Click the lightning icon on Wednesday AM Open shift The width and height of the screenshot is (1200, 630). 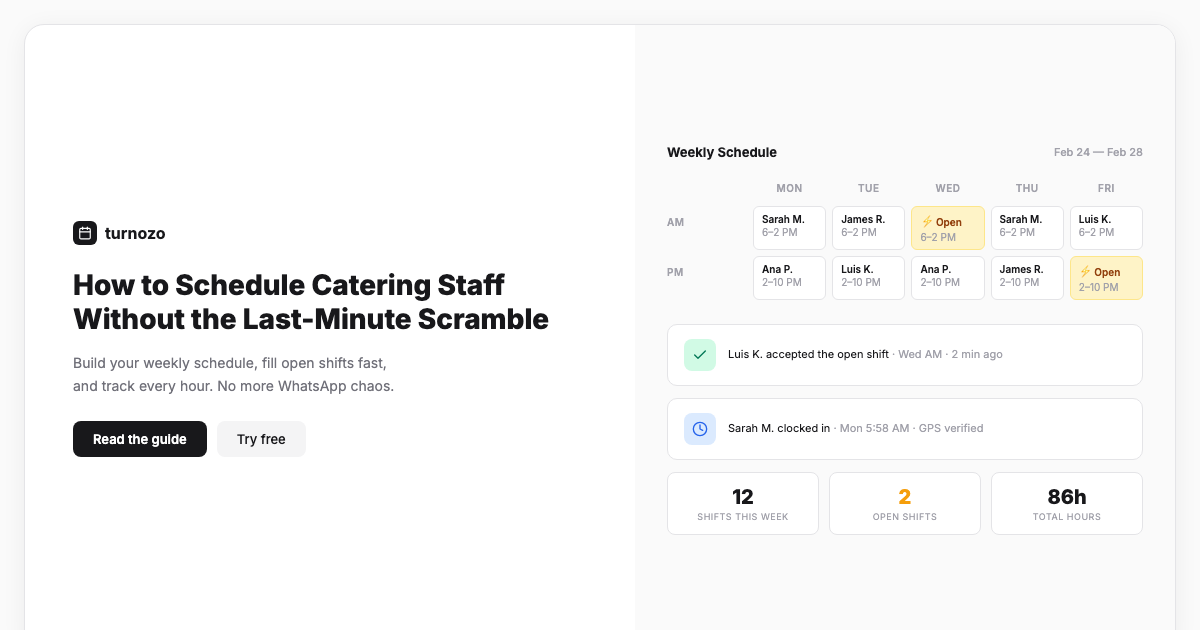[929, 221]
